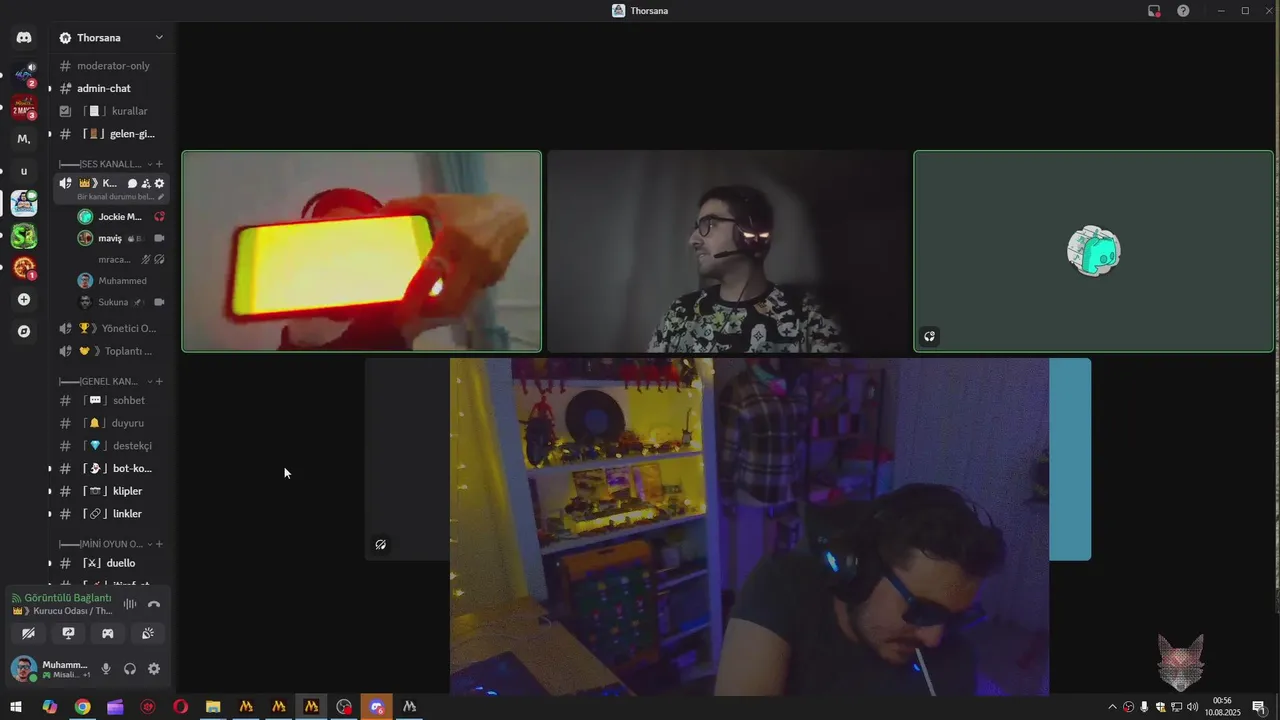Viewport: 1280px width, 720px height.
Task: Open gelen-gi channel
Action: (111, 134)
